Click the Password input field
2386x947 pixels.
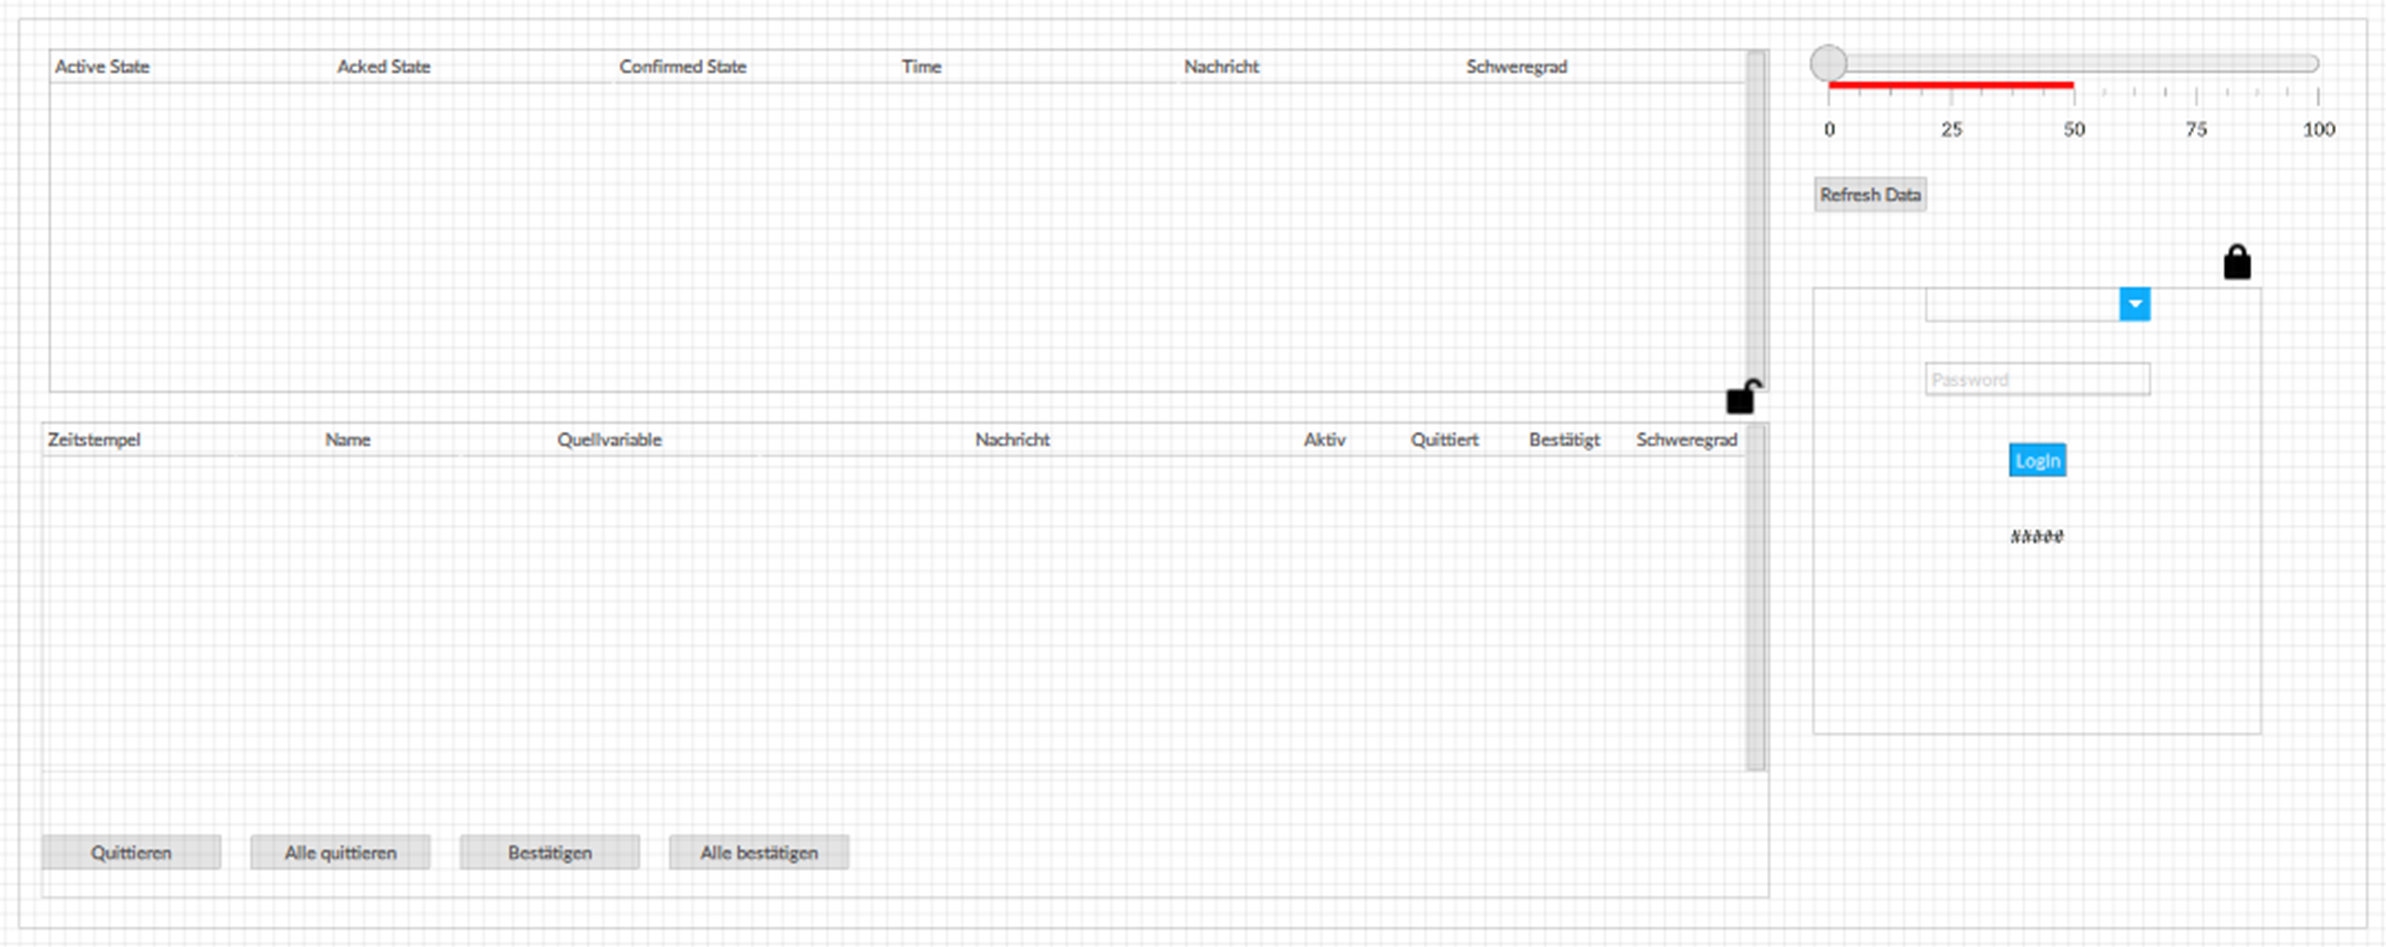[x=2037, y=379]
